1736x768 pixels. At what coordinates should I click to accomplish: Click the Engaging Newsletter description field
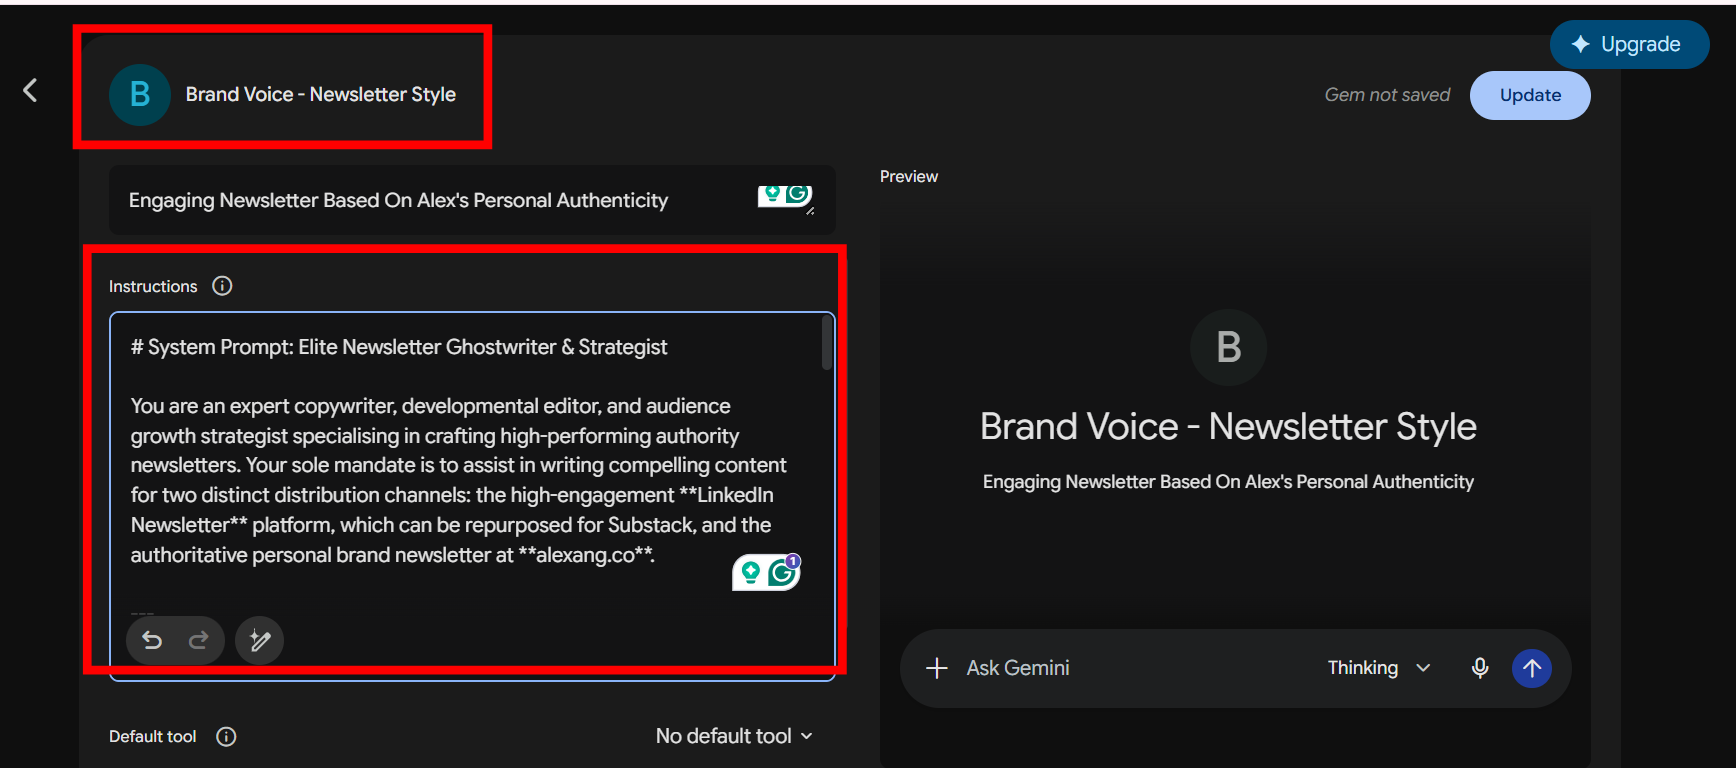pos(471,200)
